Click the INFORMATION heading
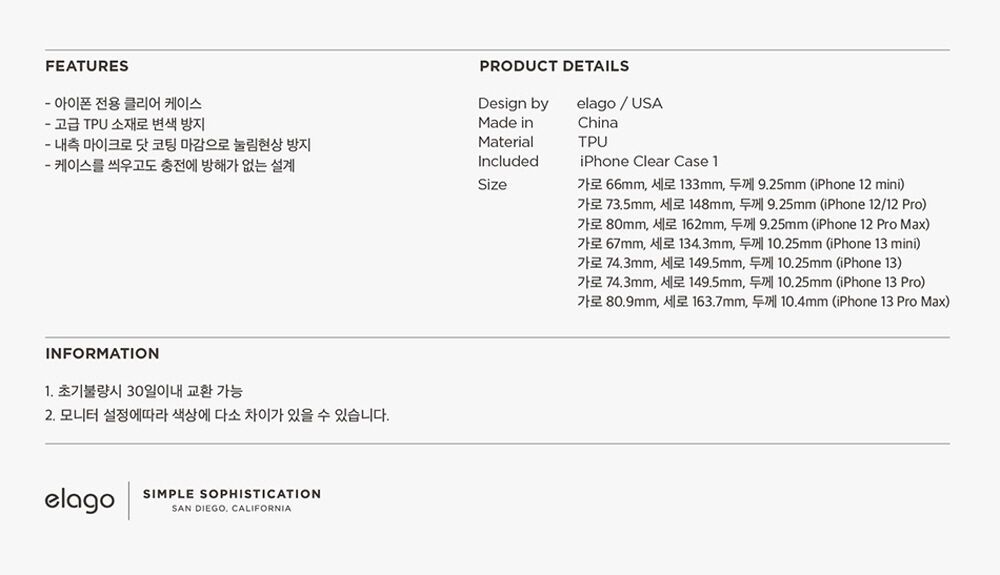Viewport: 1000px width, 575px height. pyautogui.click(x=102, y=354)
